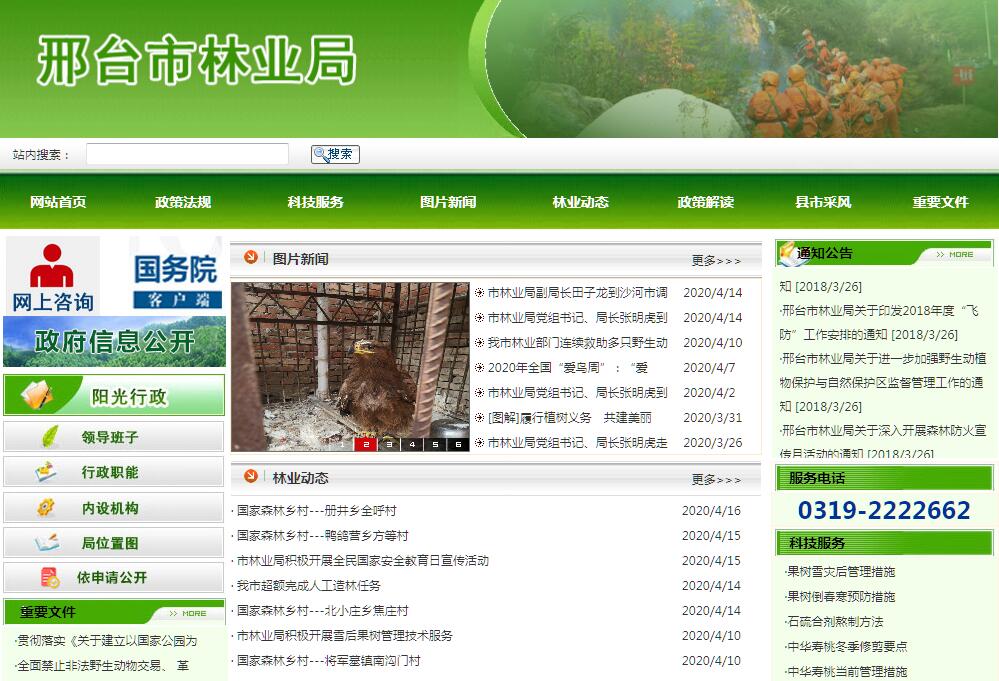Open news 市林业局党组书记、局长张明虎走
The height and width of the screenshot is (681, 999).
coord(577,443)
